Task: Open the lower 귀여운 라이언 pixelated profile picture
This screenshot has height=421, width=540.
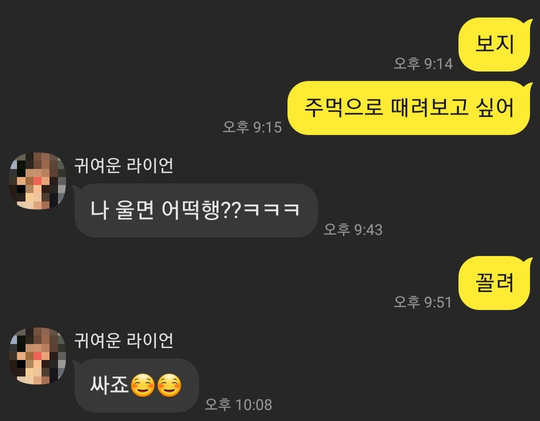Action: pos(38,356)
